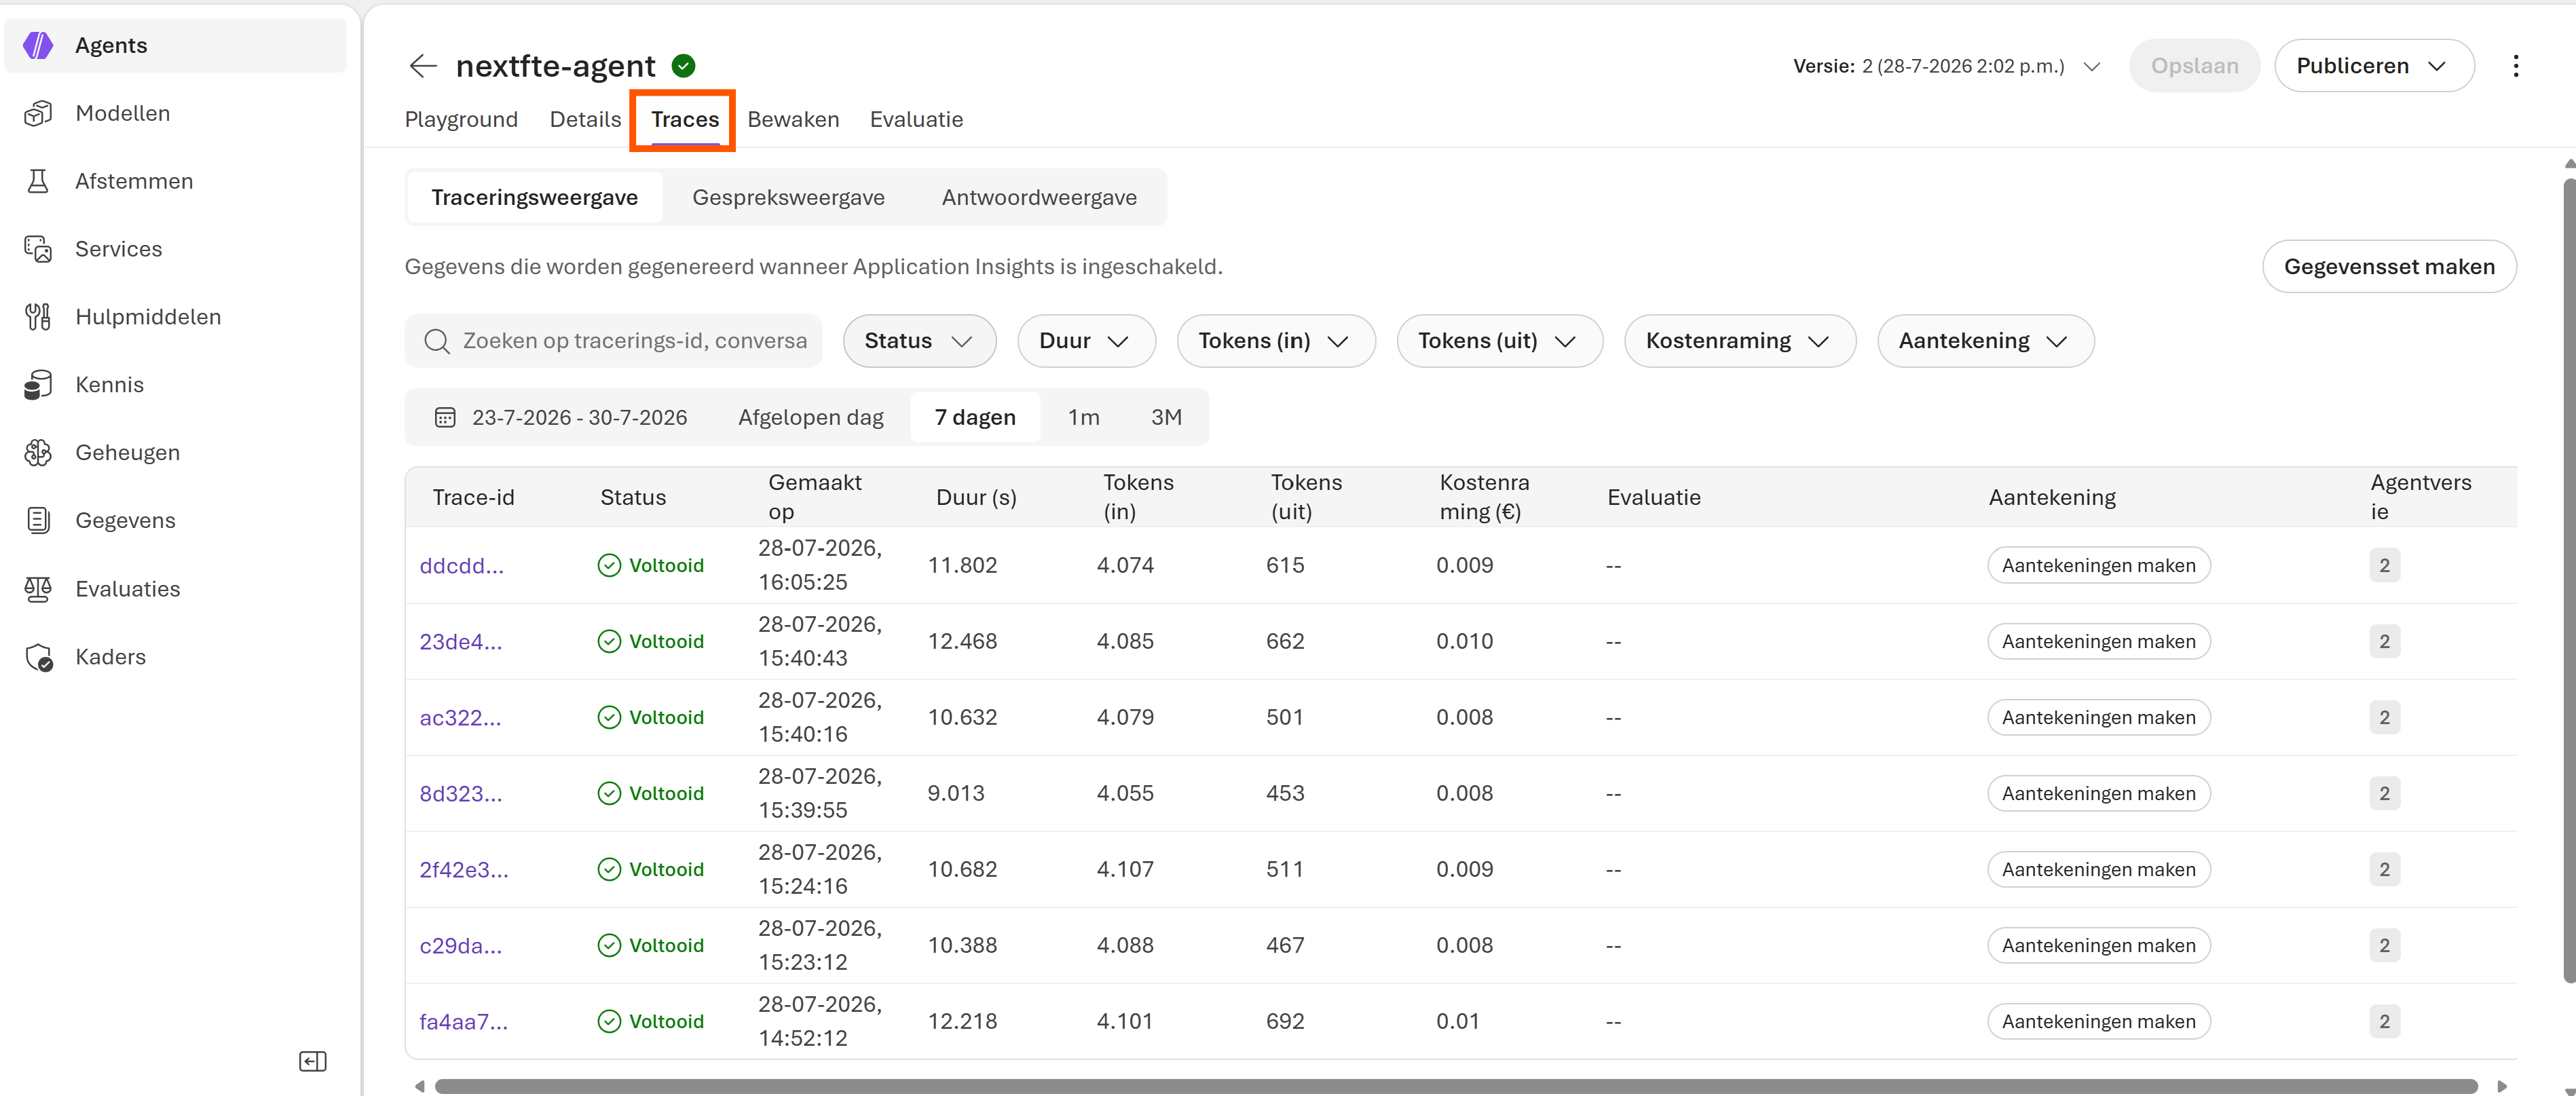
Task: Switch to the Playground tab
Action: (461, 119)
